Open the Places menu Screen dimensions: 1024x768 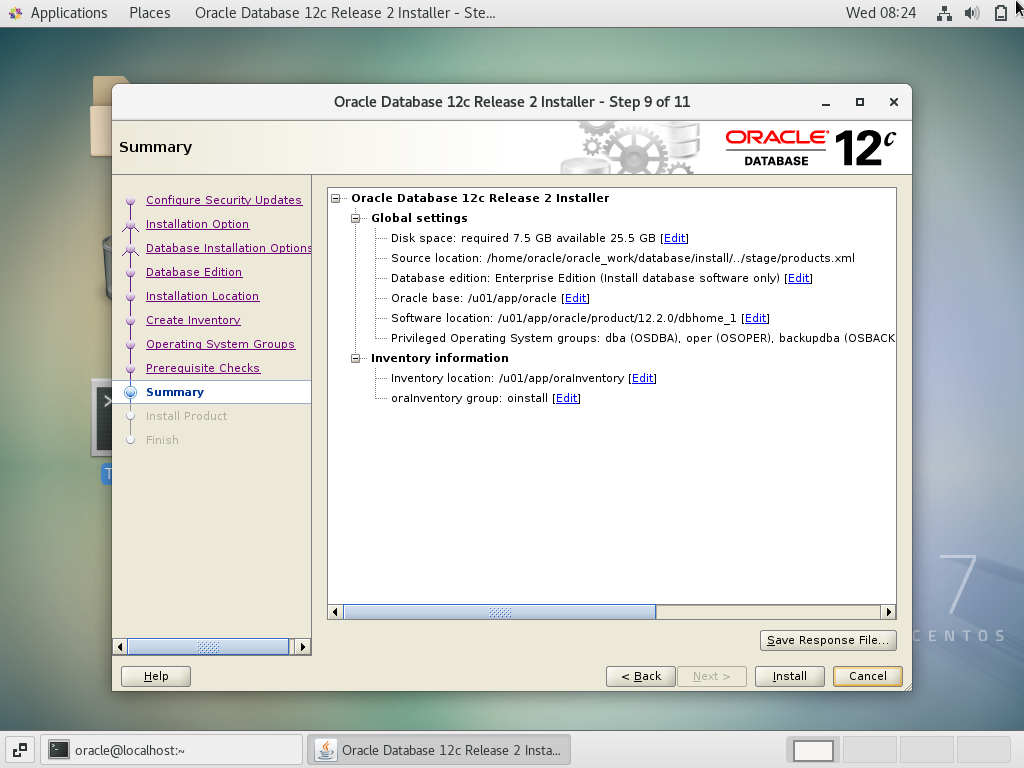[x=150, y=13]
